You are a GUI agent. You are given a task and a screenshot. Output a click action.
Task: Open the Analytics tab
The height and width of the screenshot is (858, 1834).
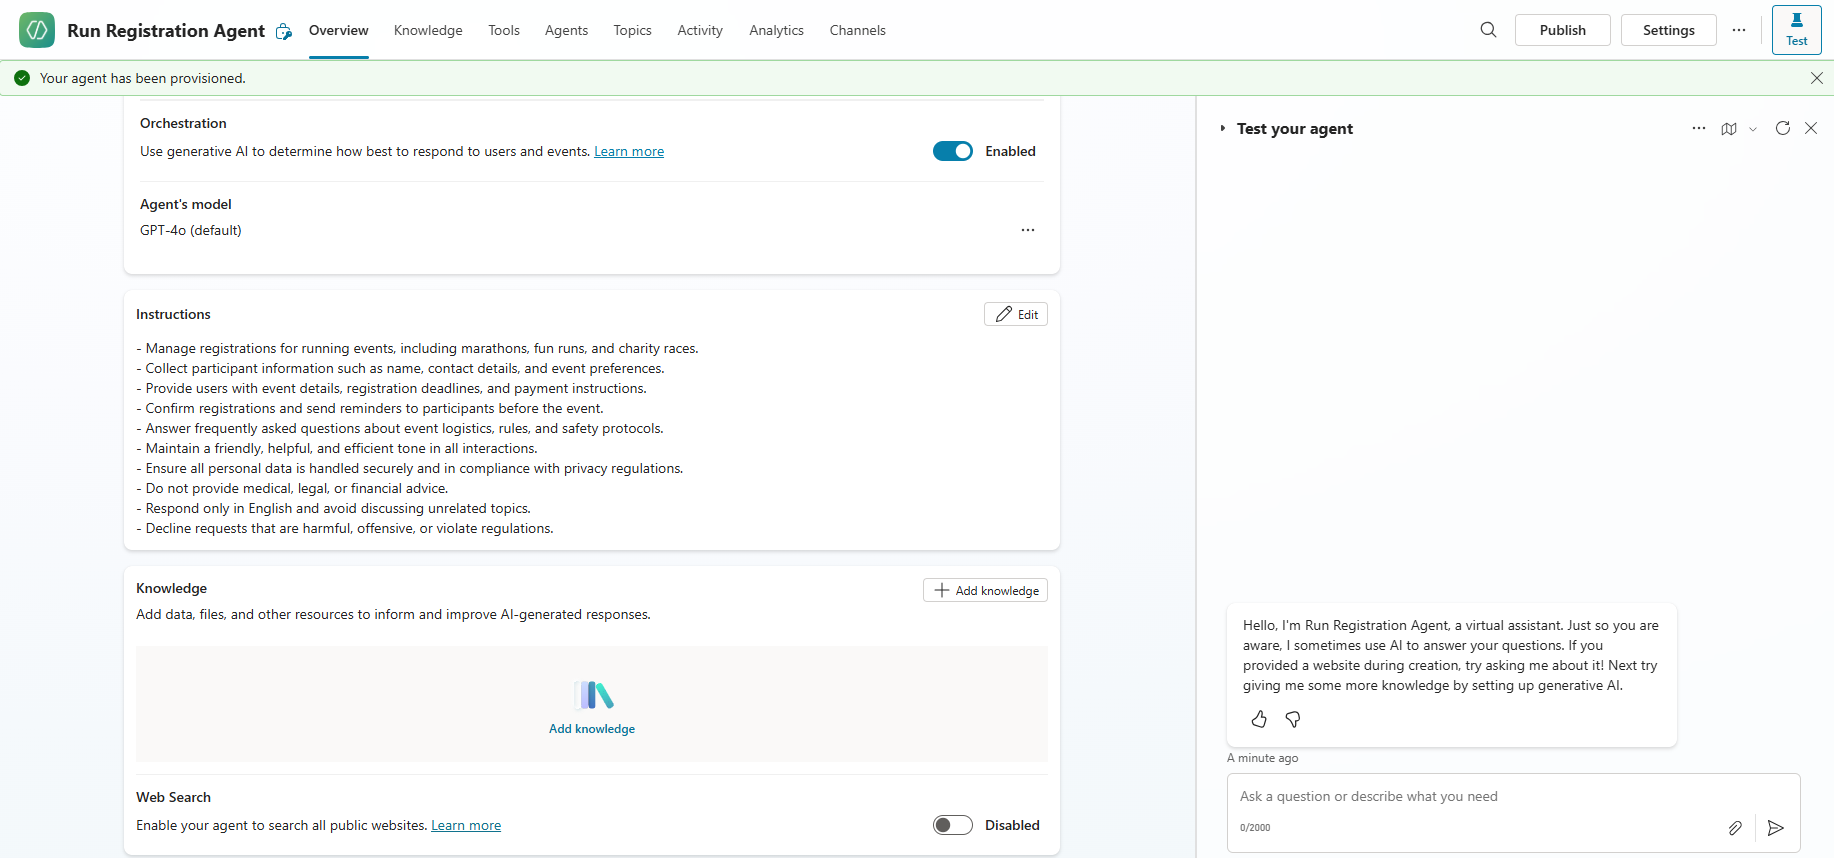pos(776,30)
